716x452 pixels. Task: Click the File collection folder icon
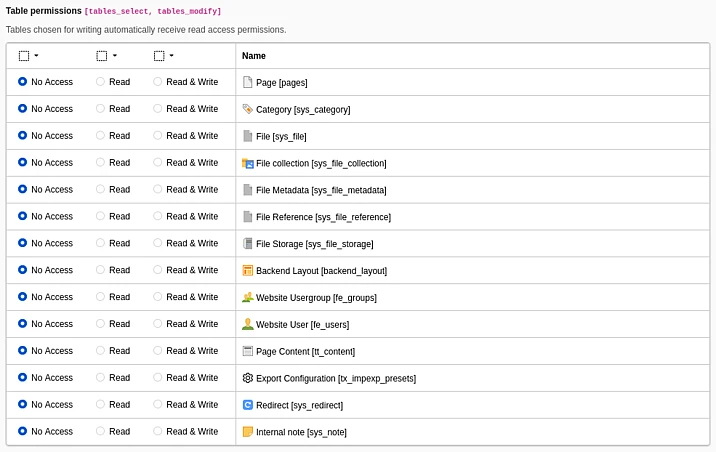pyautogui.click(x=248, y=163)
